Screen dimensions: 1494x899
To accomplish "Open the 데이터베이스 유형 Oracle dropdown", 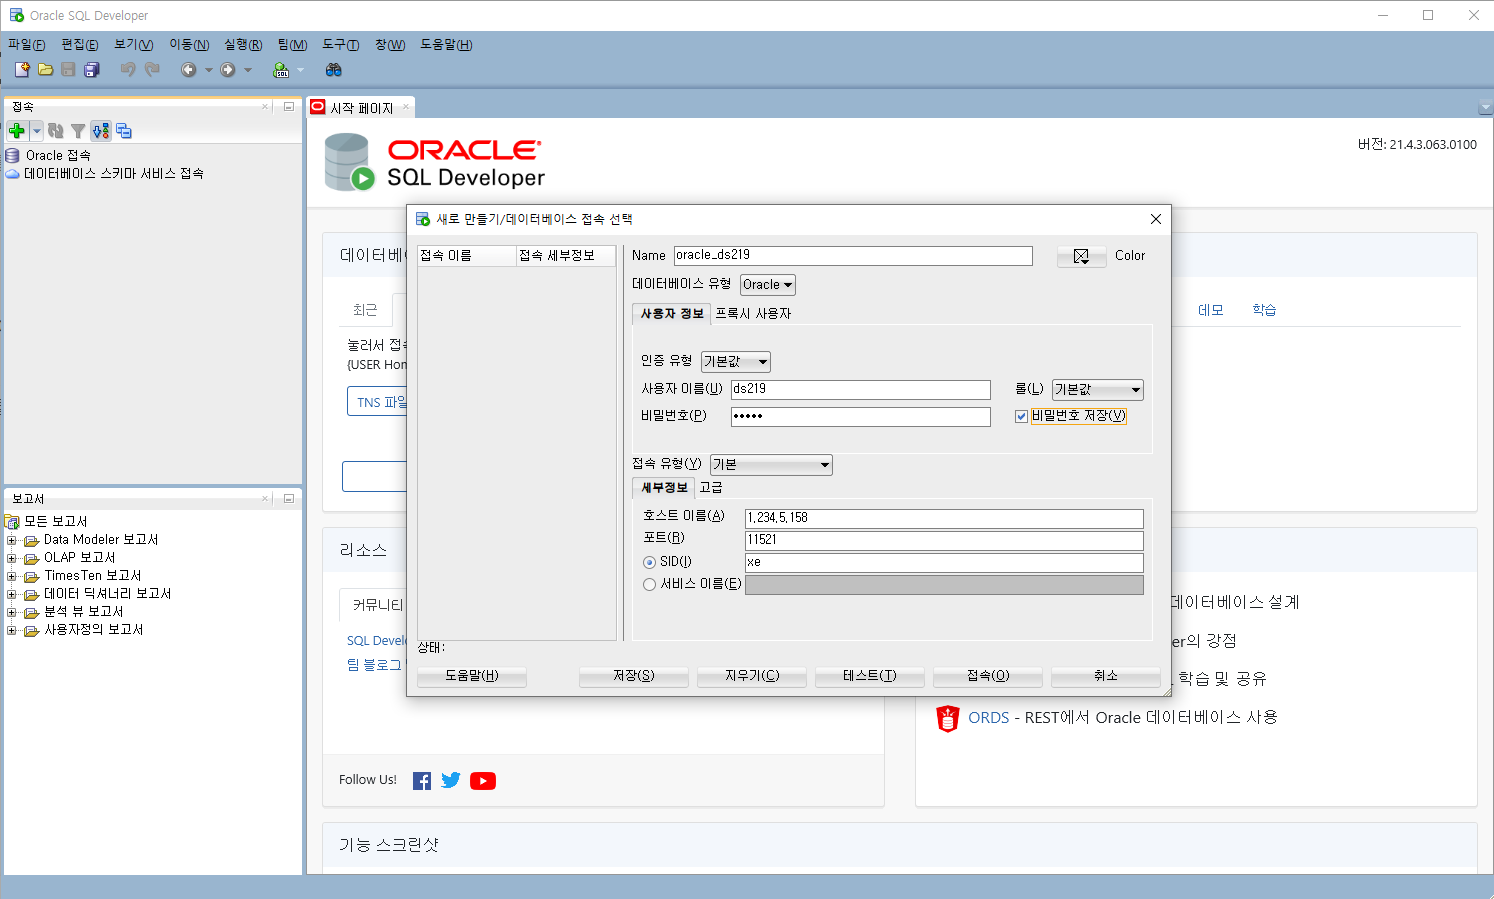I will [x=768, y=285].
